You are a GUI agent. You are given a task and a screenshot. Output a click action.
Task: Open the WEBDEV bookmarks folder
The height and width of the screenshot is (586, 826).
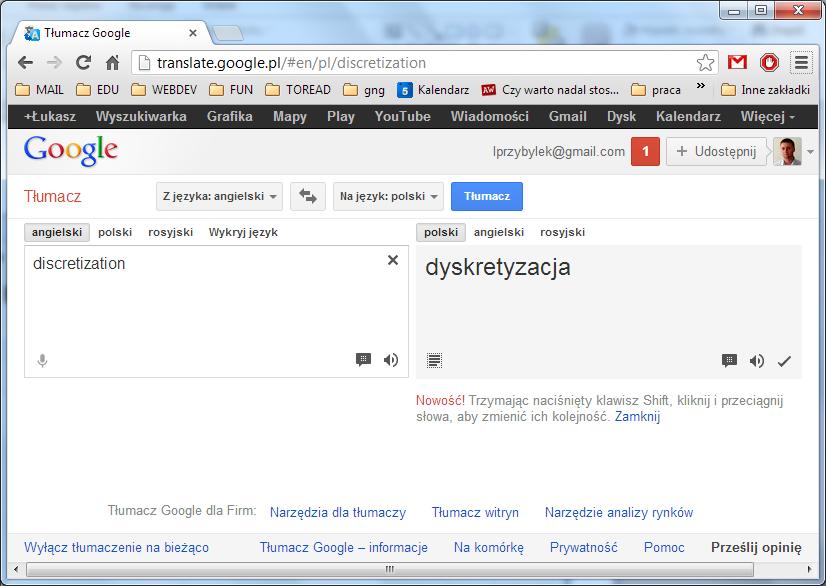(164, 90)
